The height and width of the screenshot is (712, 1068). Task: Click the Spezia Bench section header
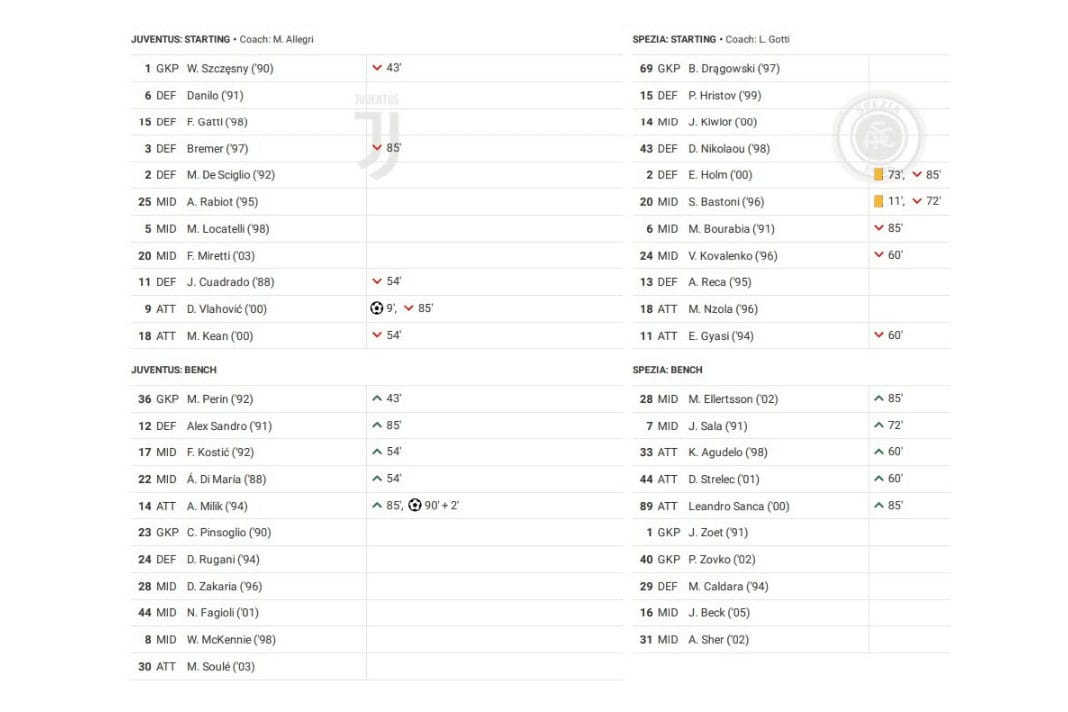tap(667, 370)
